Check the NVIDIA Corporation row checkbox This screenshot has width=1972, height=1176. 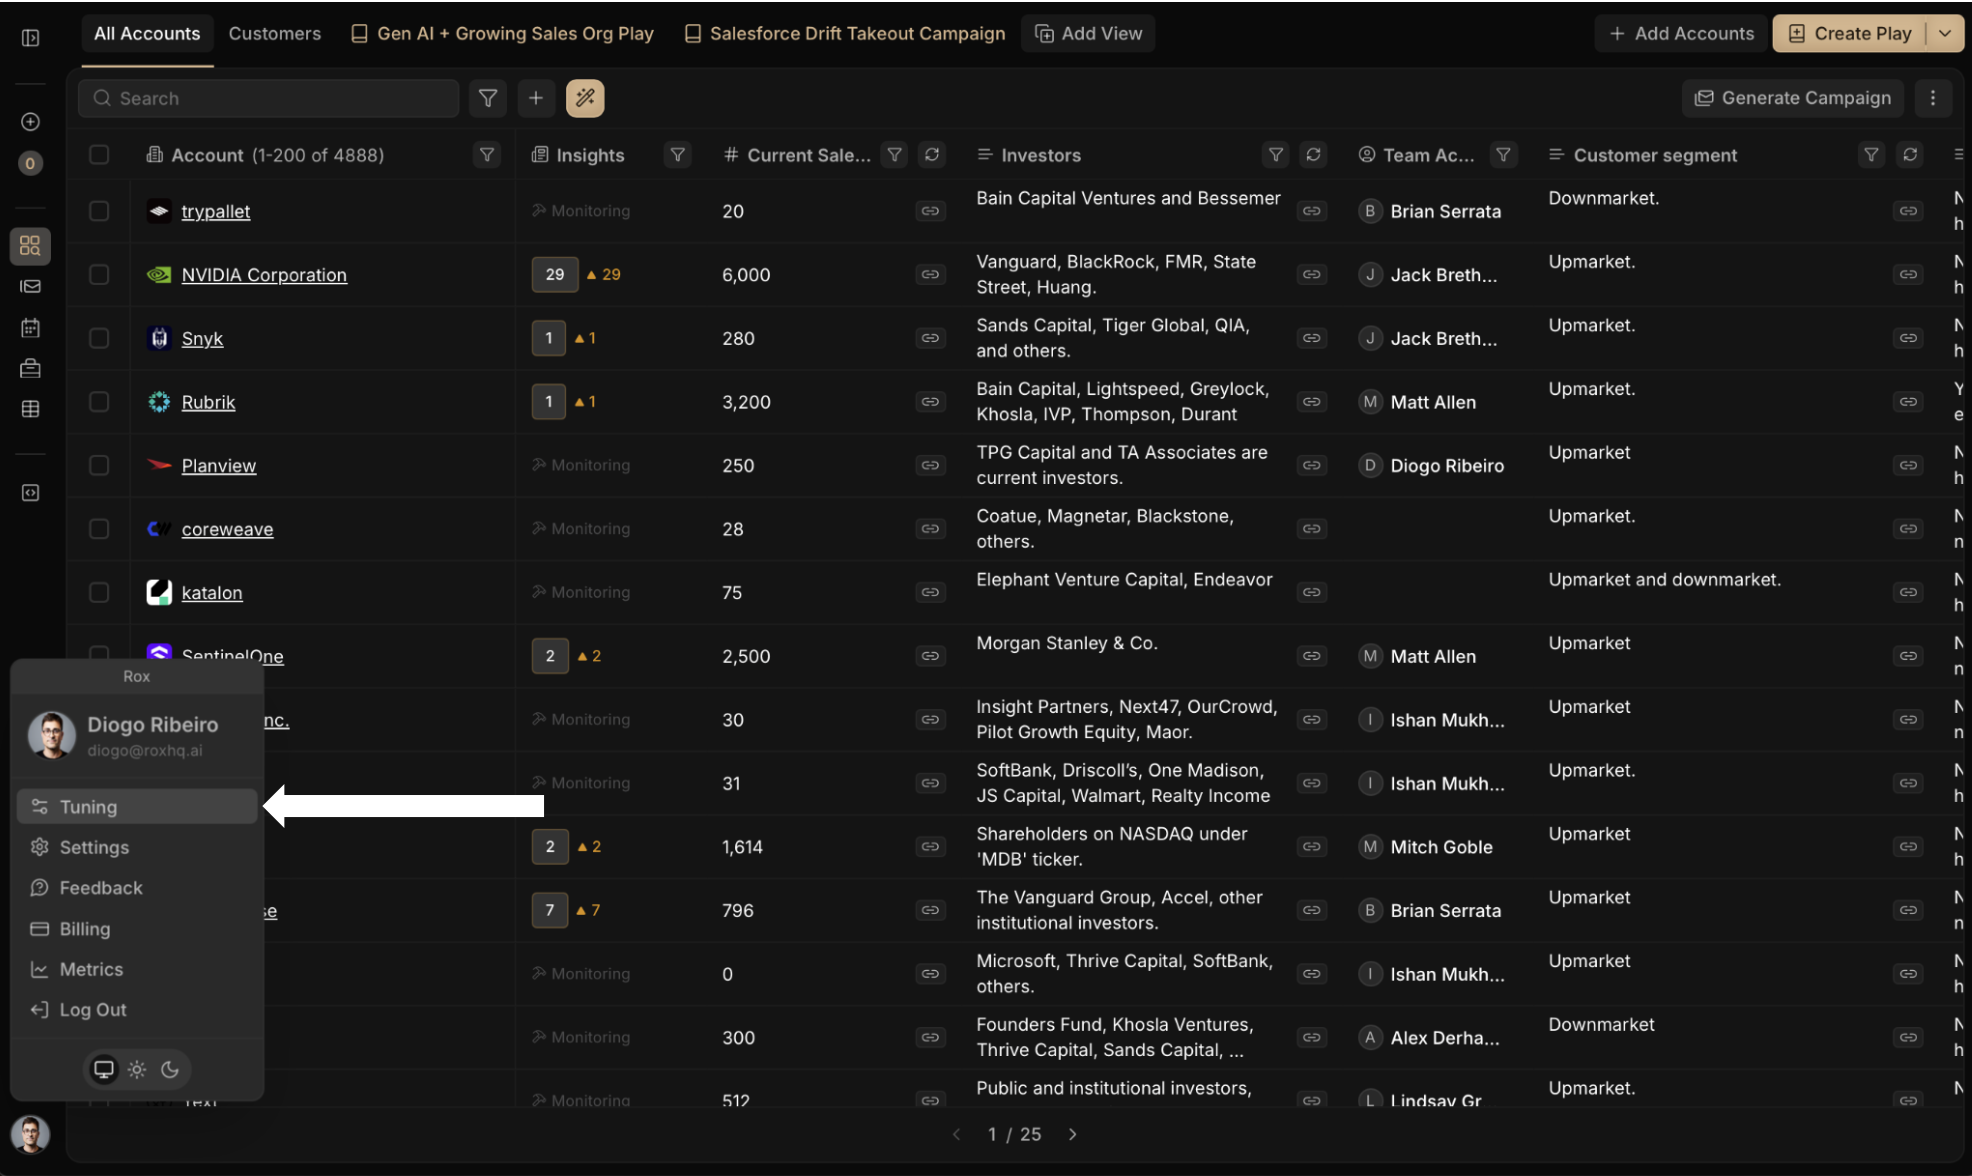pyautogui.click(x=99, y=274)
